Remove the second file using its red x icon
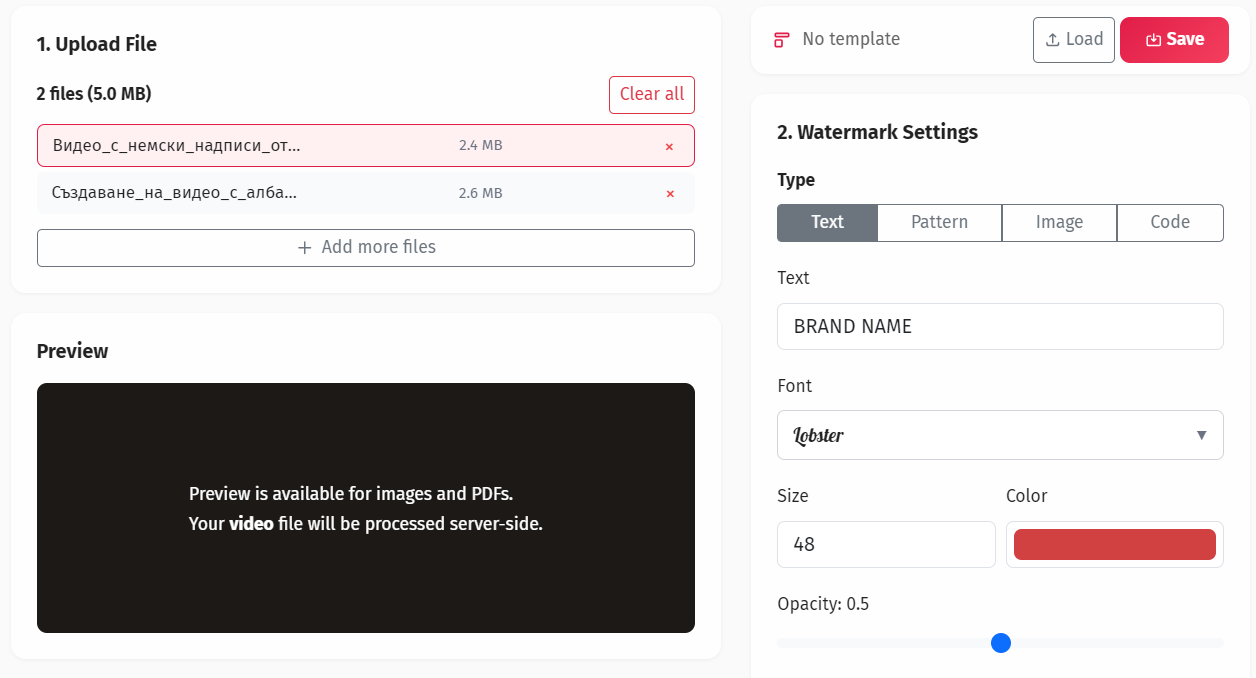1256x678 pixels. point(669,194)
